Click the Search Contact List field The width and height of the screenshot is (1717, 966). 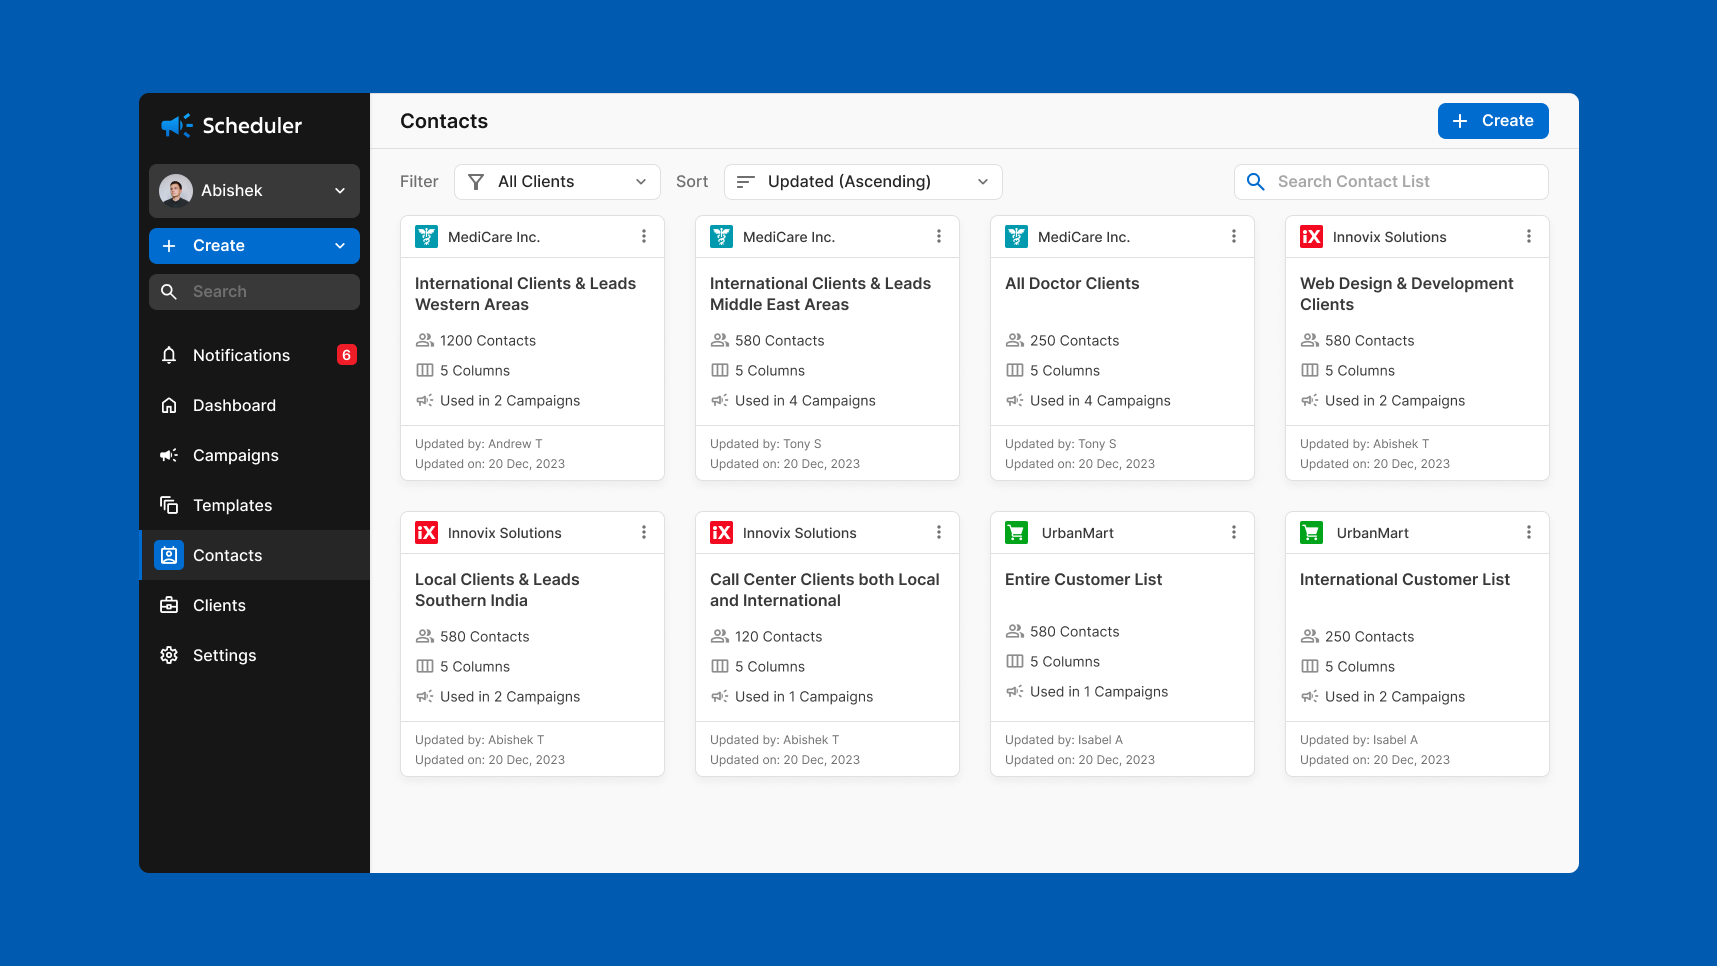[x=1391, y=182]
